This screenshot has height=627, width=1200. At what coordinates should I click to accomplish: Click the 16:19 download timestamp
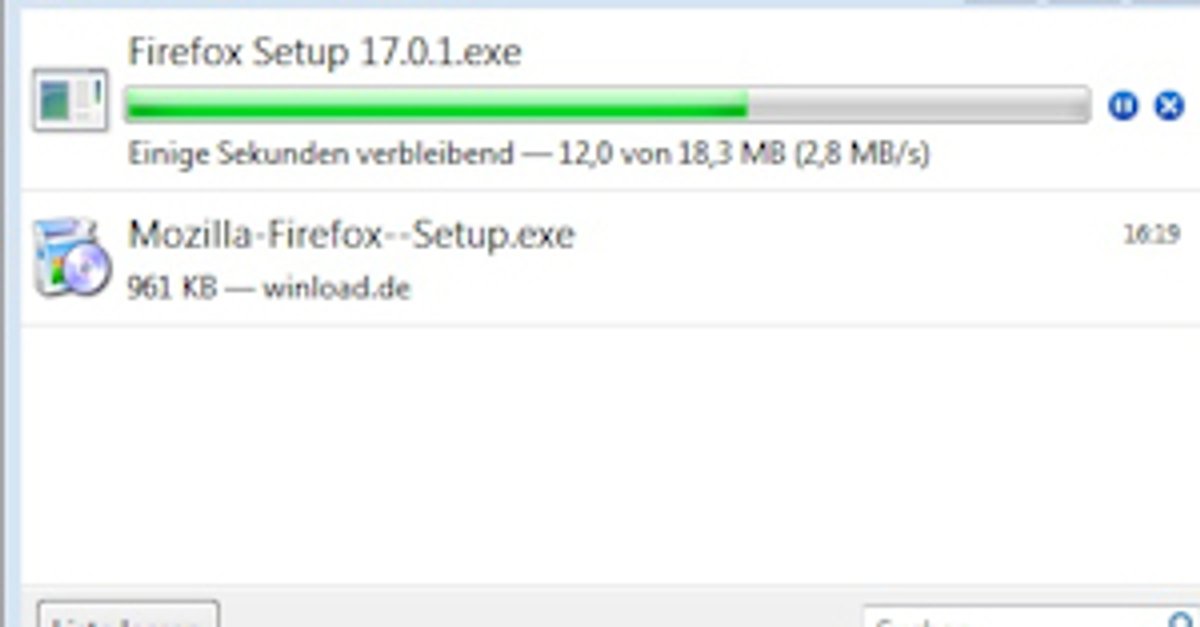click(x=1152, y=236)
